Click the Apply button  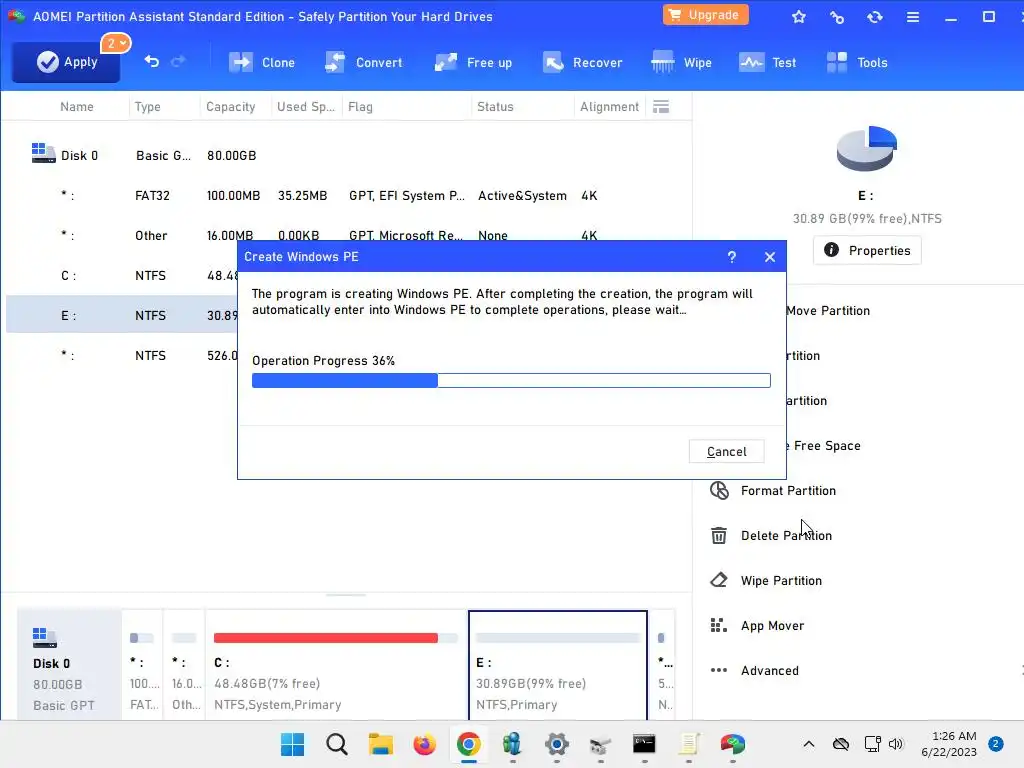click(x=66, y=62)
